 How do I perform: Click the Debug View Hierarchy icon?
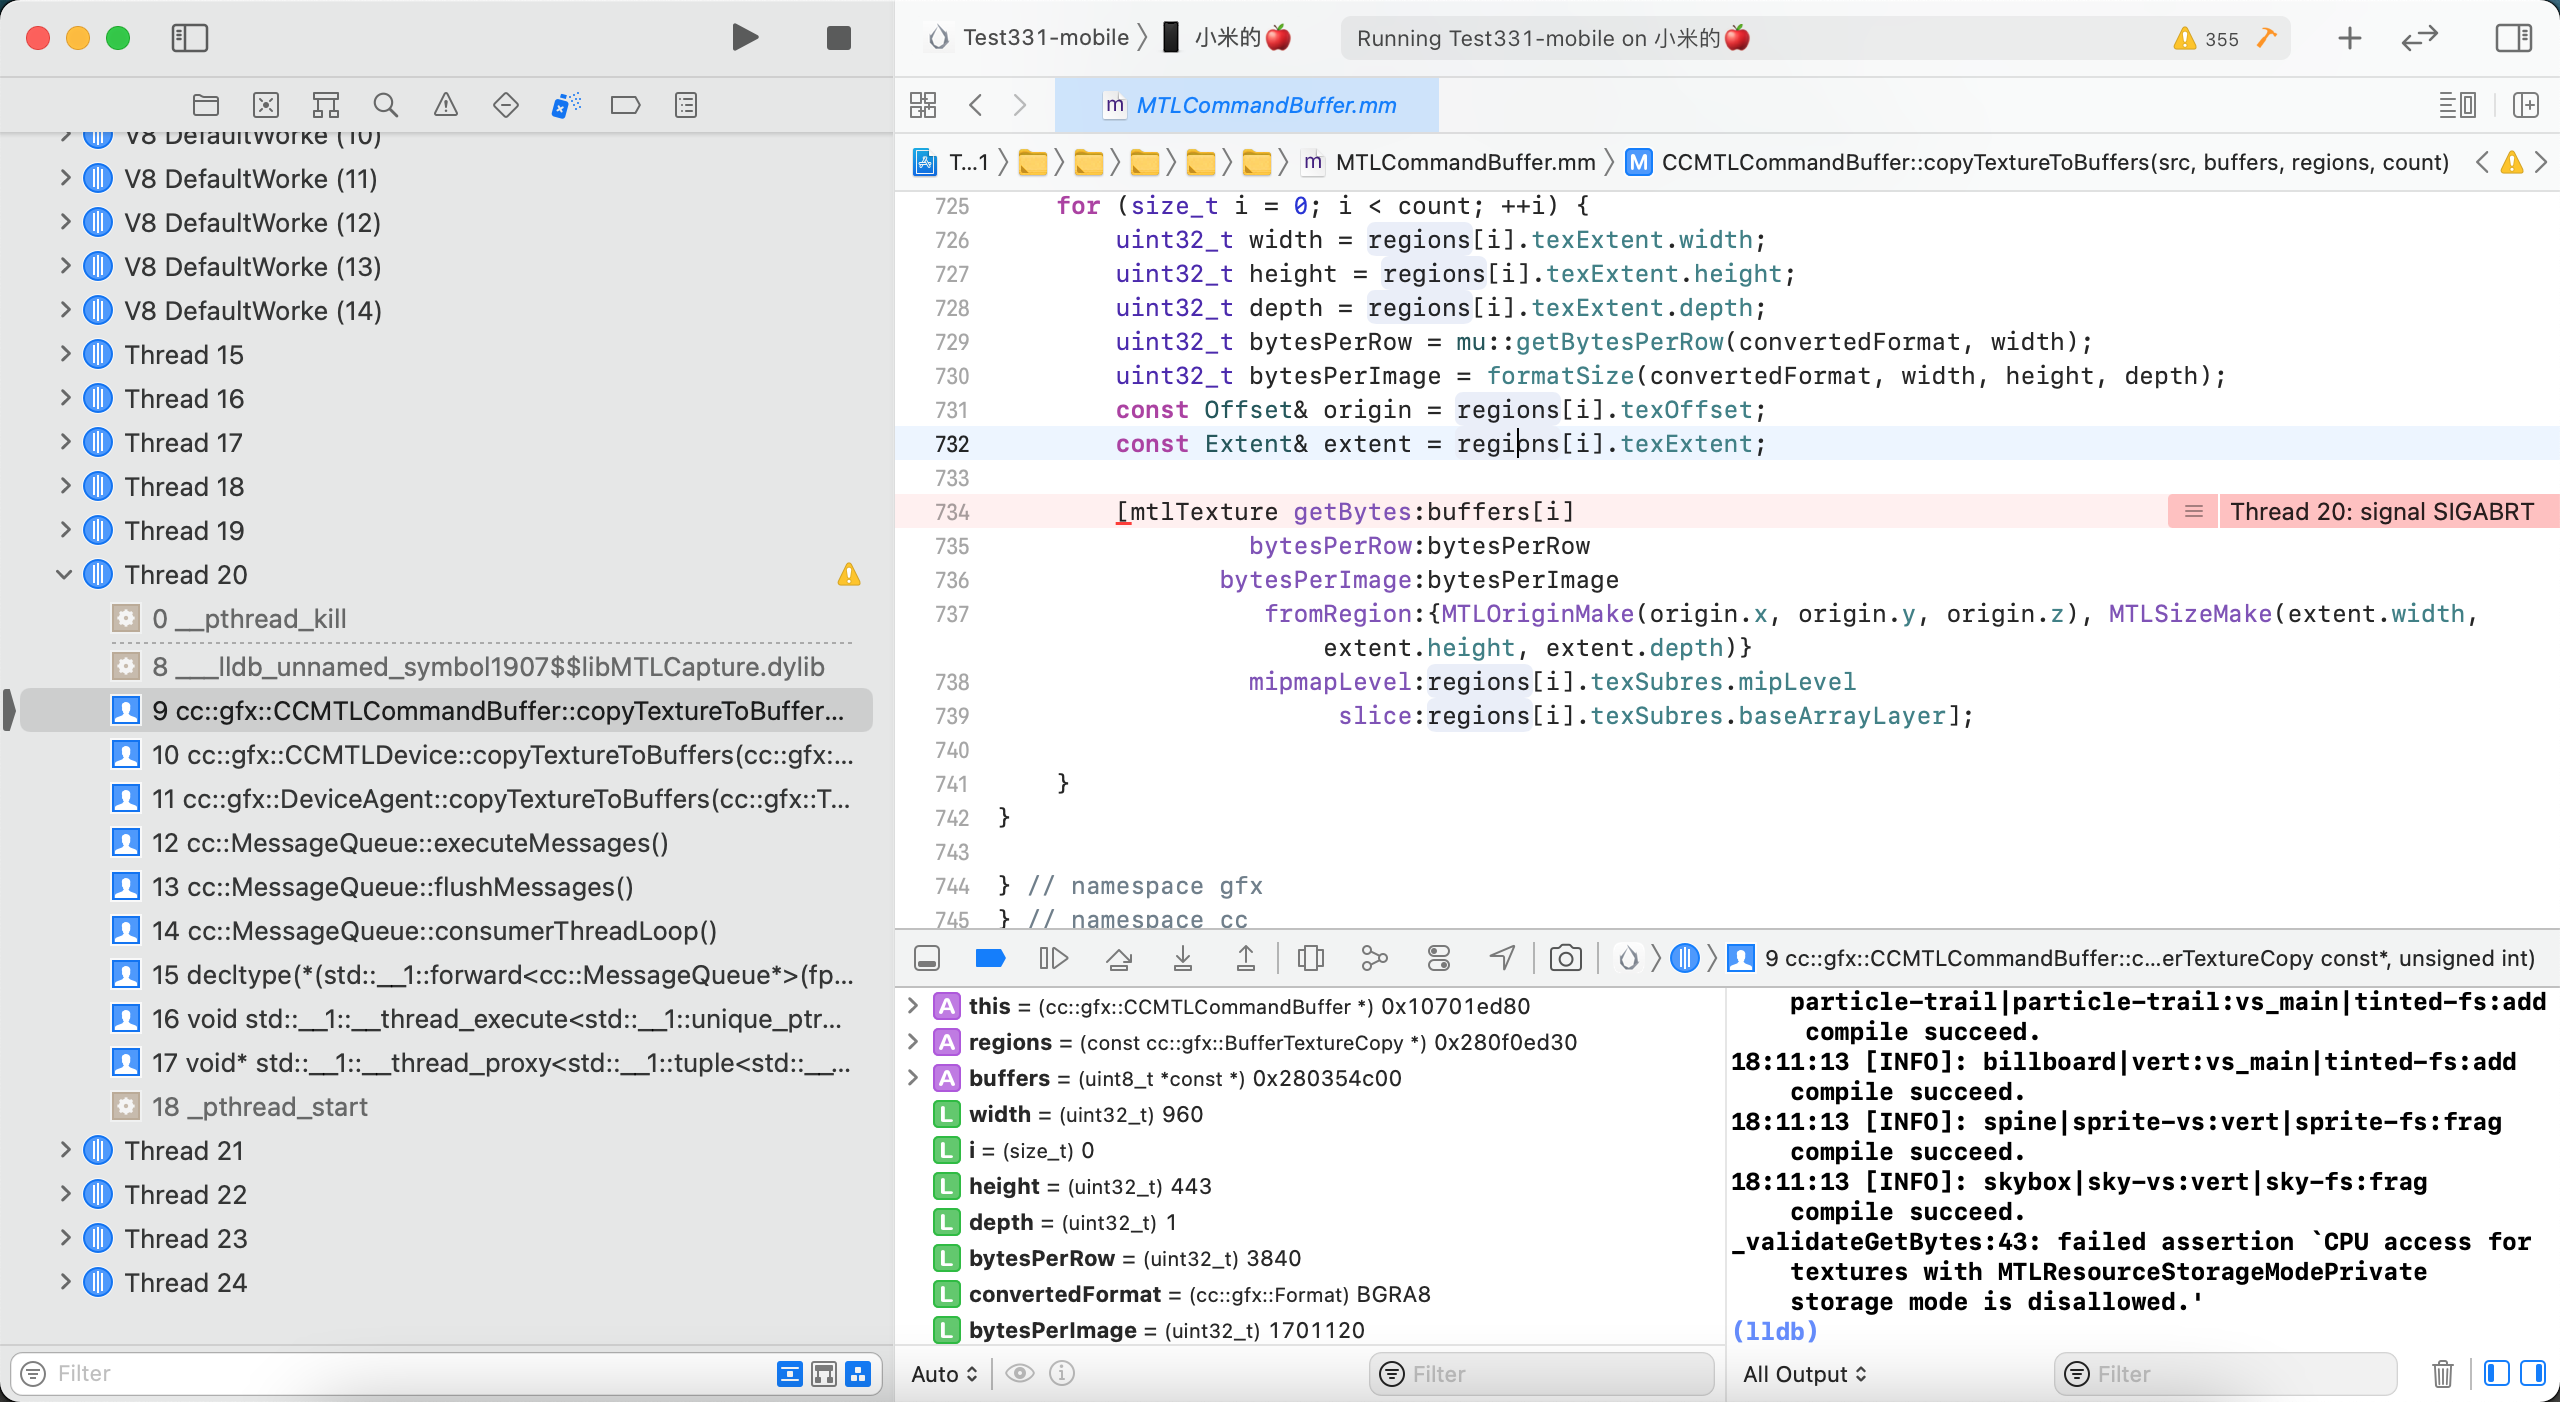(x=1310, y=958)
